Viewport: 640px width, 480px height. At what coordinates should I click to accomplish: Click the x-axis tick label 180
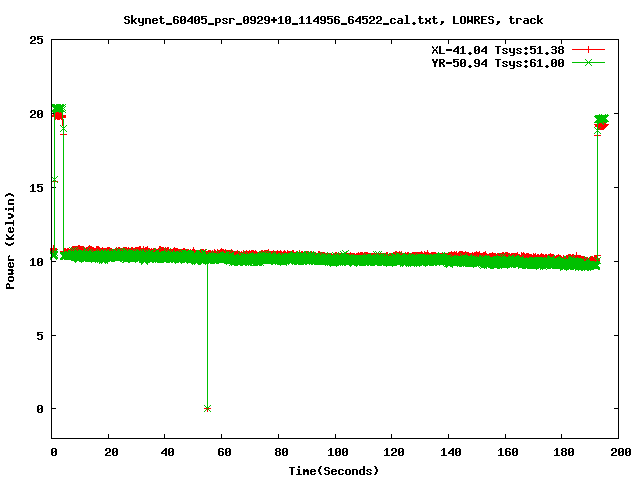pos(564,452)
